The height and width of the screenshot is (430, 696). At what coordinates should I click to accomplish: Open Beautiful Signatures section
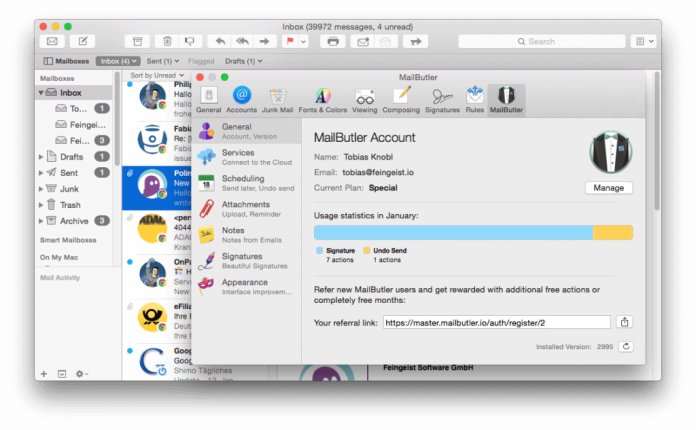click(x=247, y=261)
